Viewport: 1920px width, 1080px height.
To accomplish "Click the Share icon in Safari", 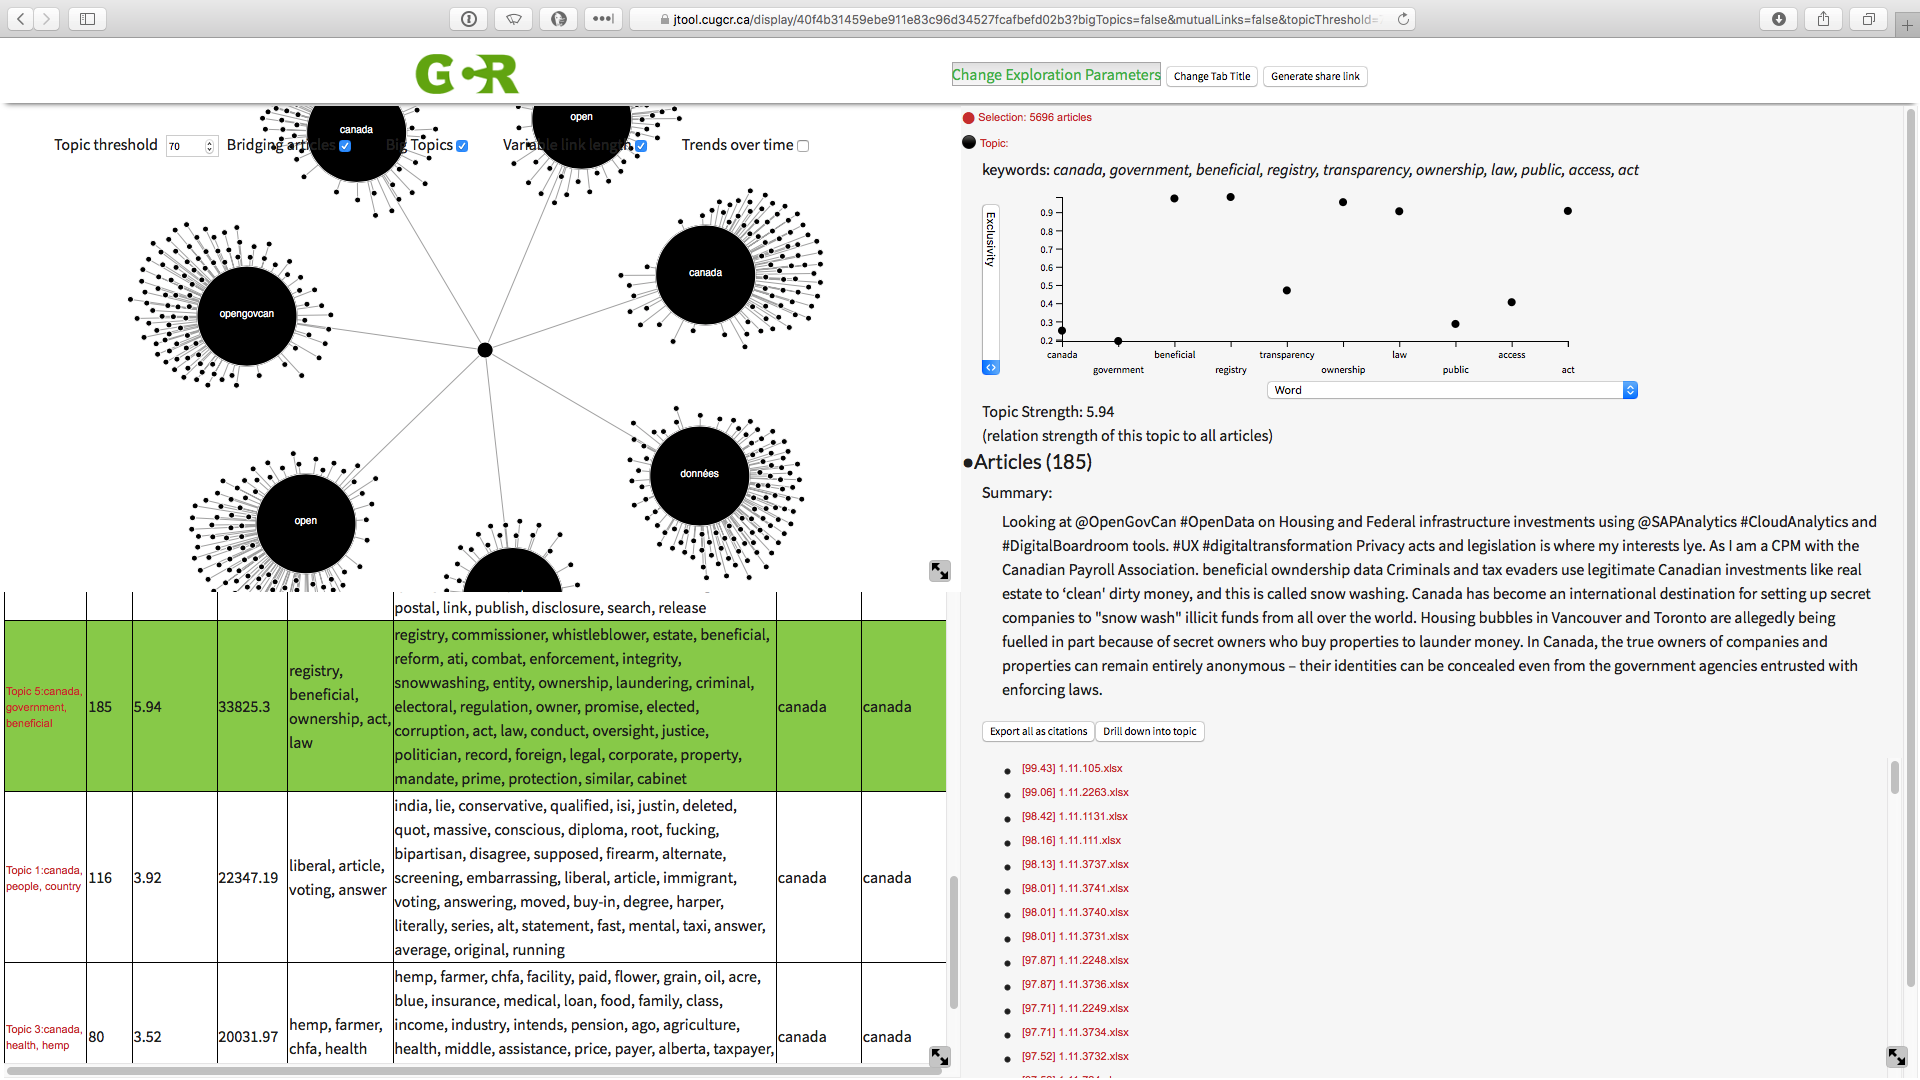I will click(x=1823, y=19).
